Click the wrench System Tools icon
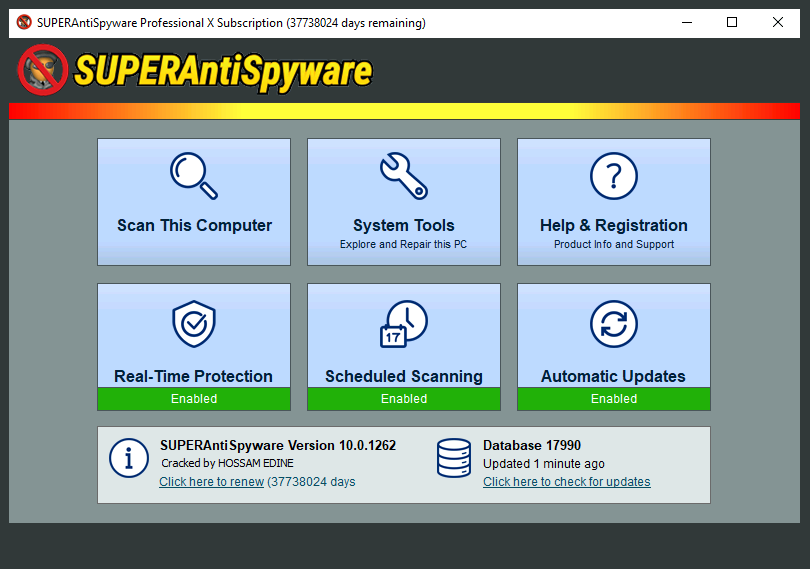This screenshot has height=569, width=810. pyautogui.click(x=403, y=176)
